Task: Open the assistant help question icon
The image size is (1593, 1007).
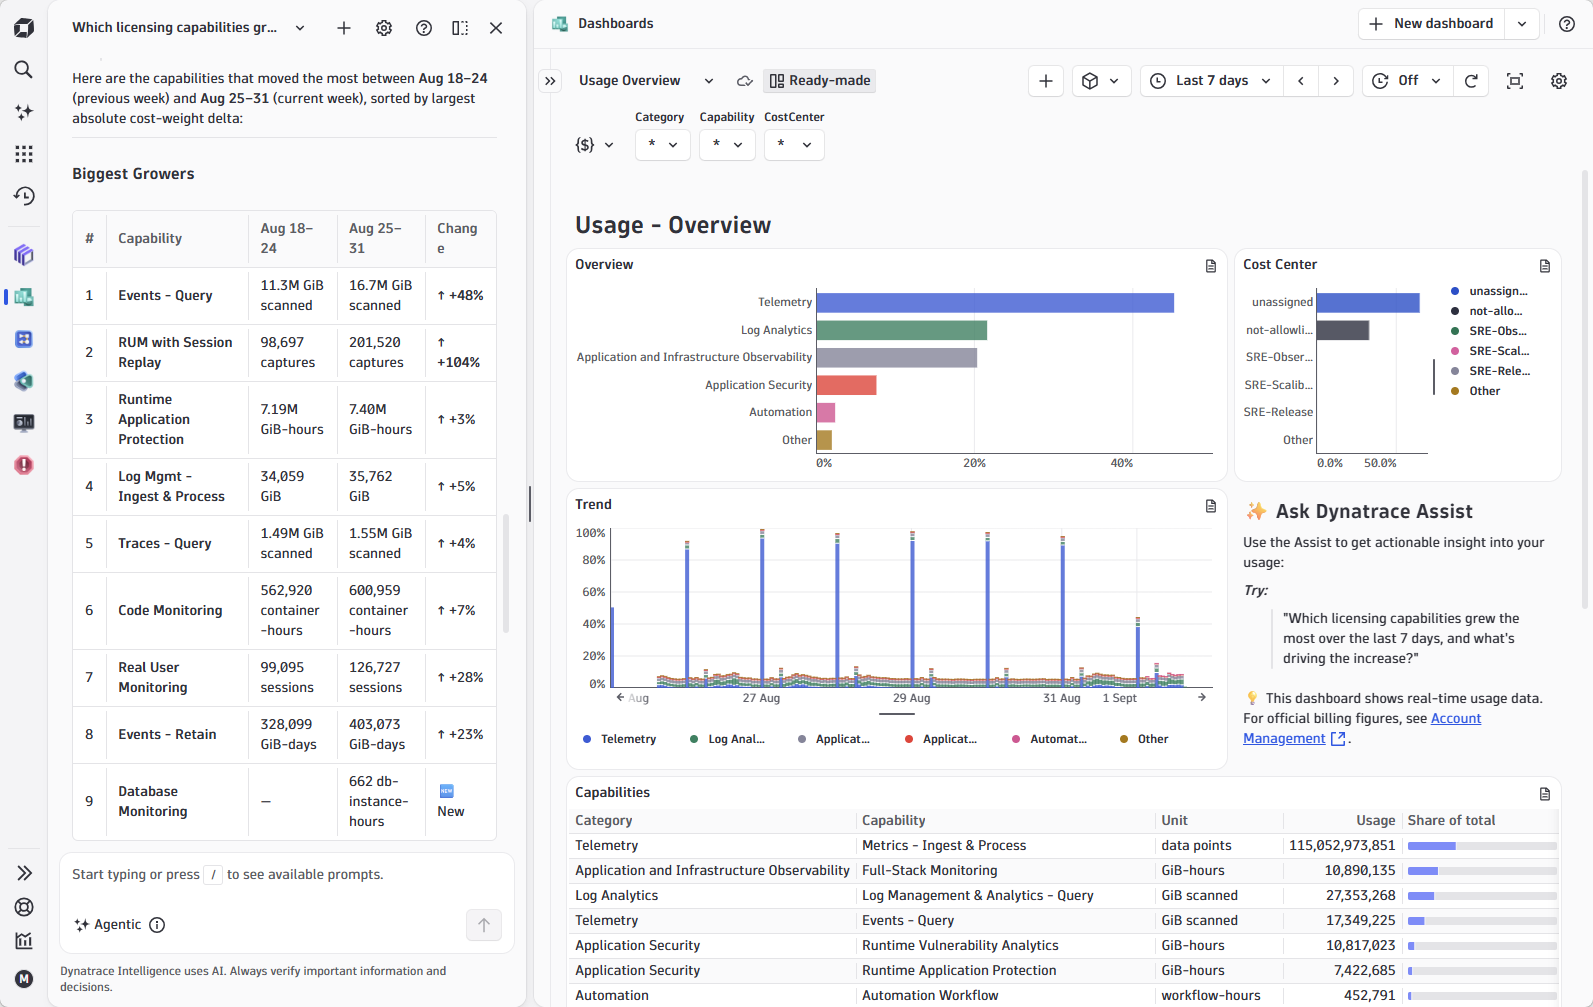Action: (424, 28)
